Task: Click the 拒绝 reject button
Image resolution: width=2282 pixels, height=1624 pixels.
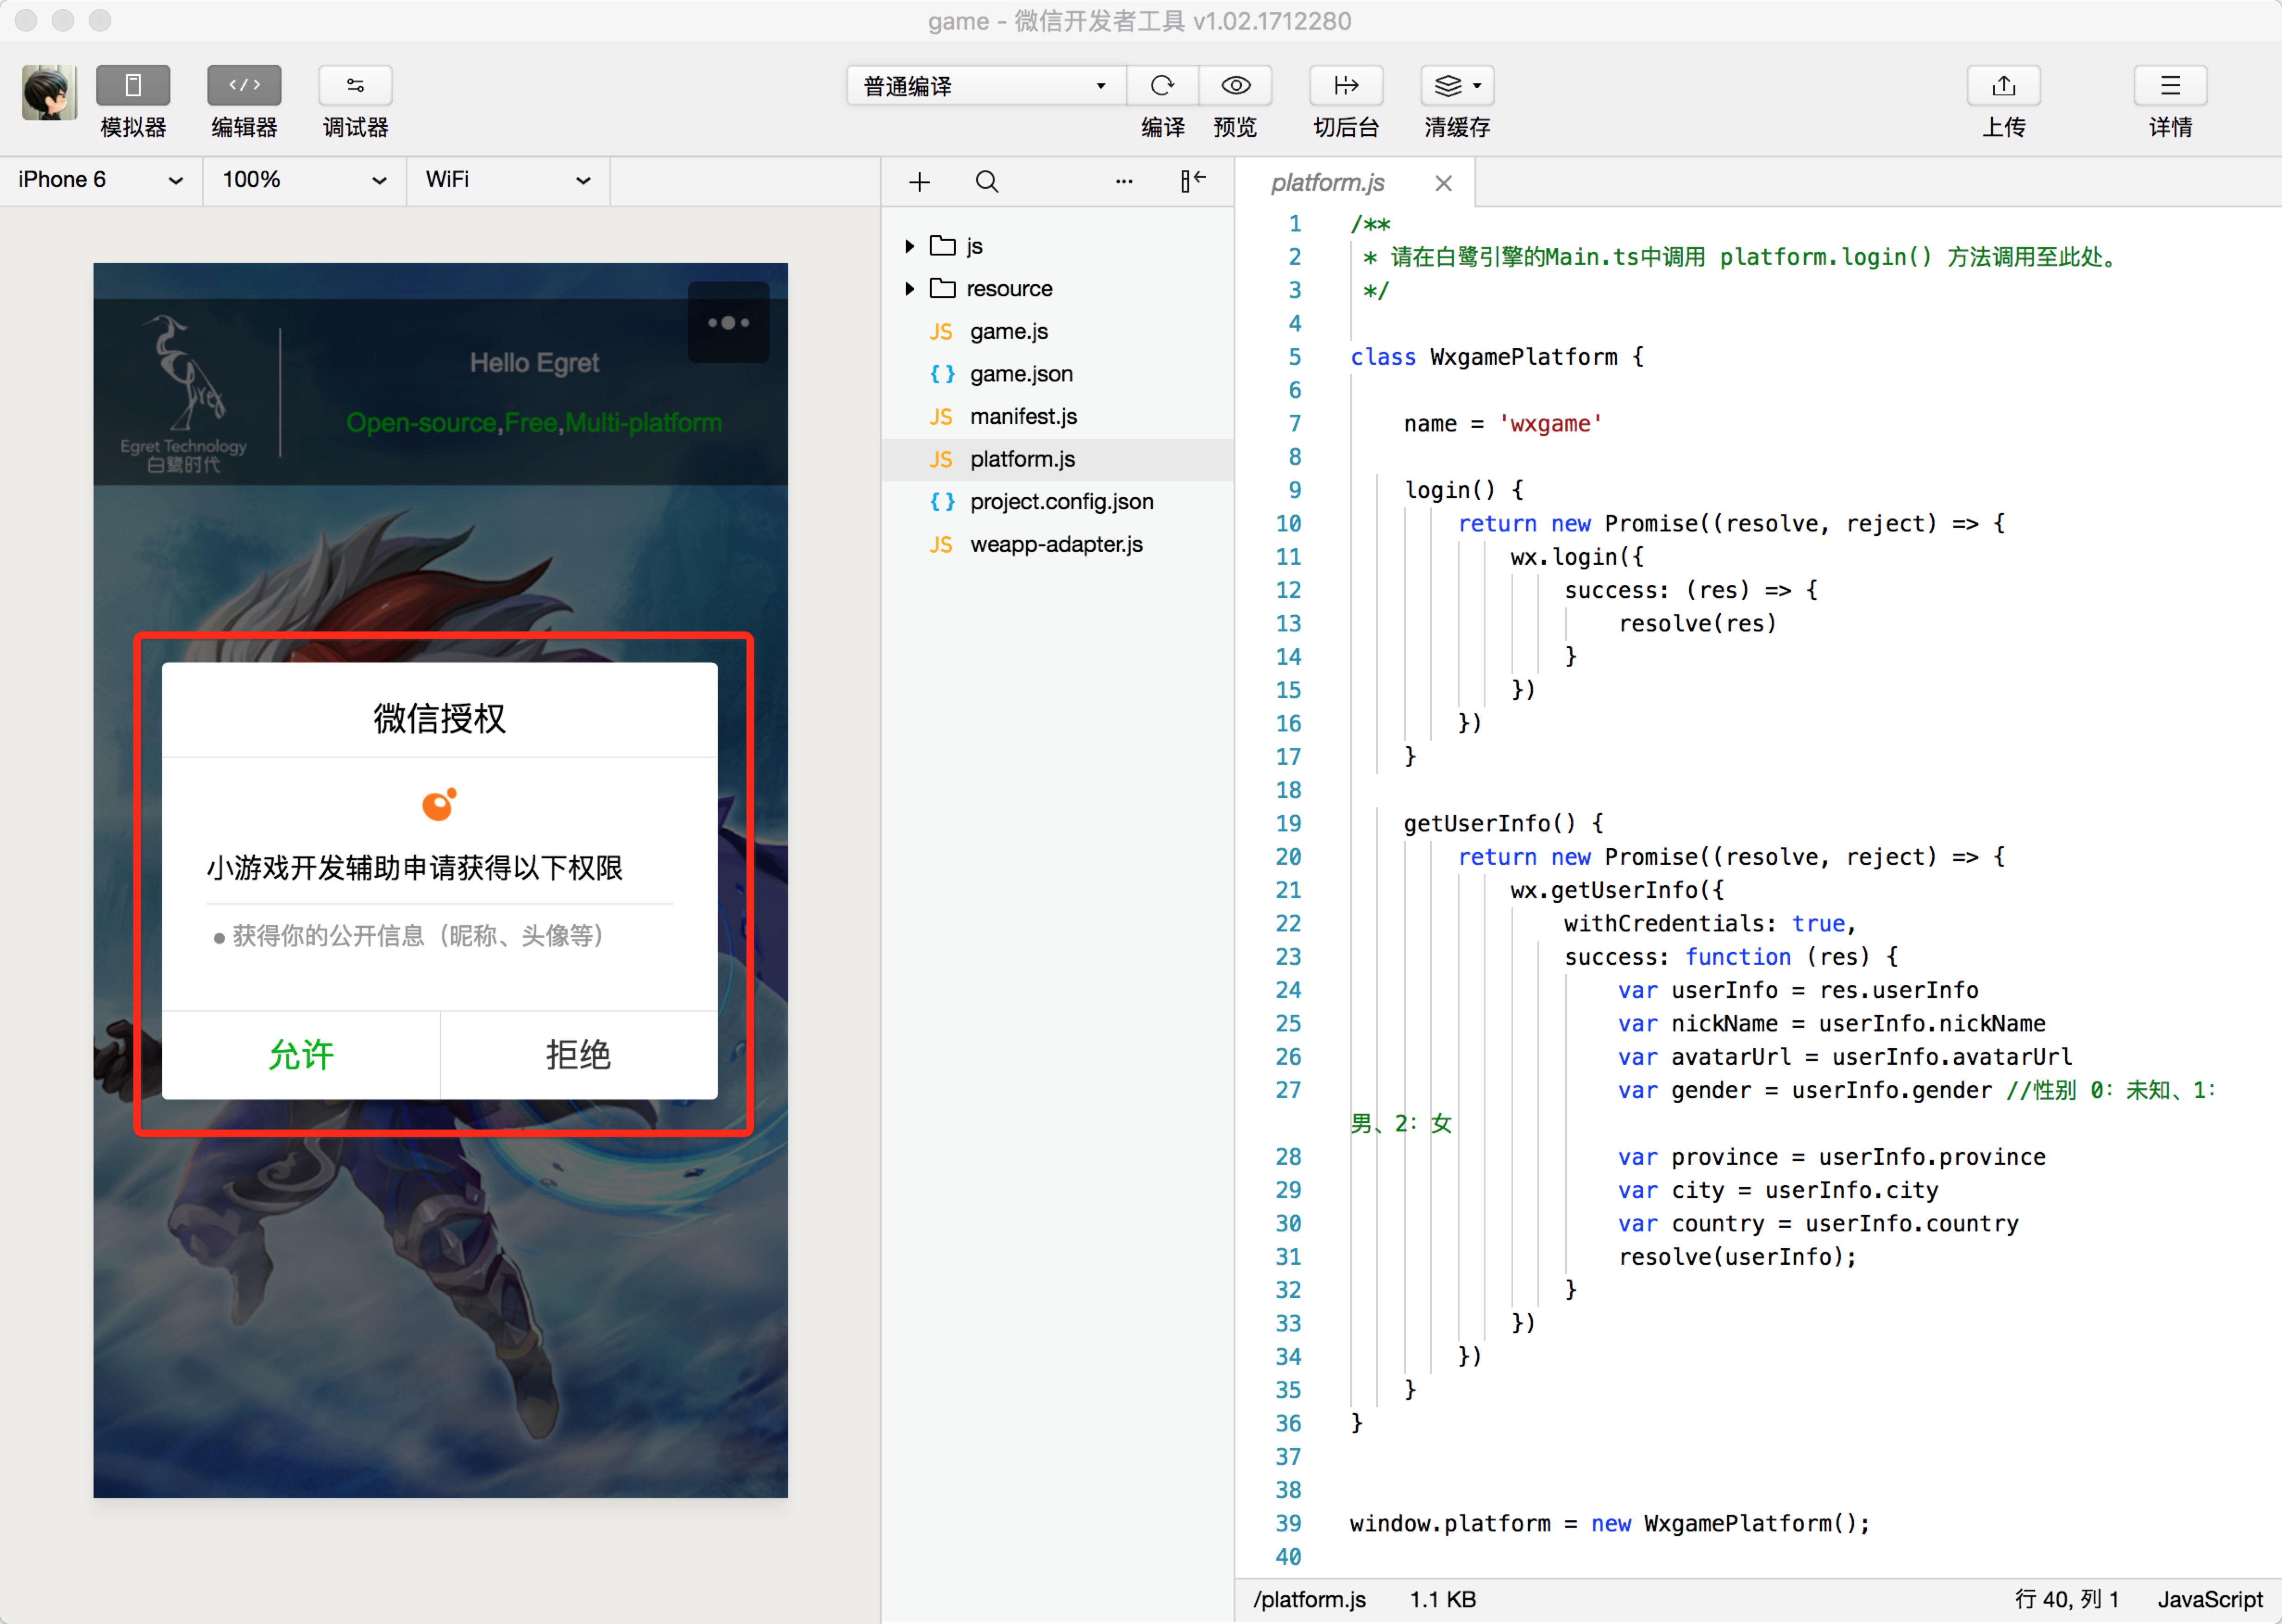Action: (x=578, y=1055)
